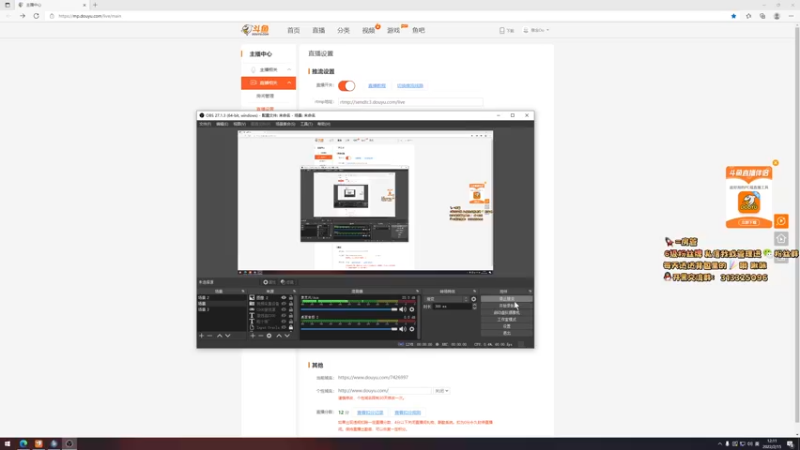This screenshot has height=450, width=800.
Task: Click the 场景集合 menu in the OBS menu bar
Action: (x=285, y=124)
